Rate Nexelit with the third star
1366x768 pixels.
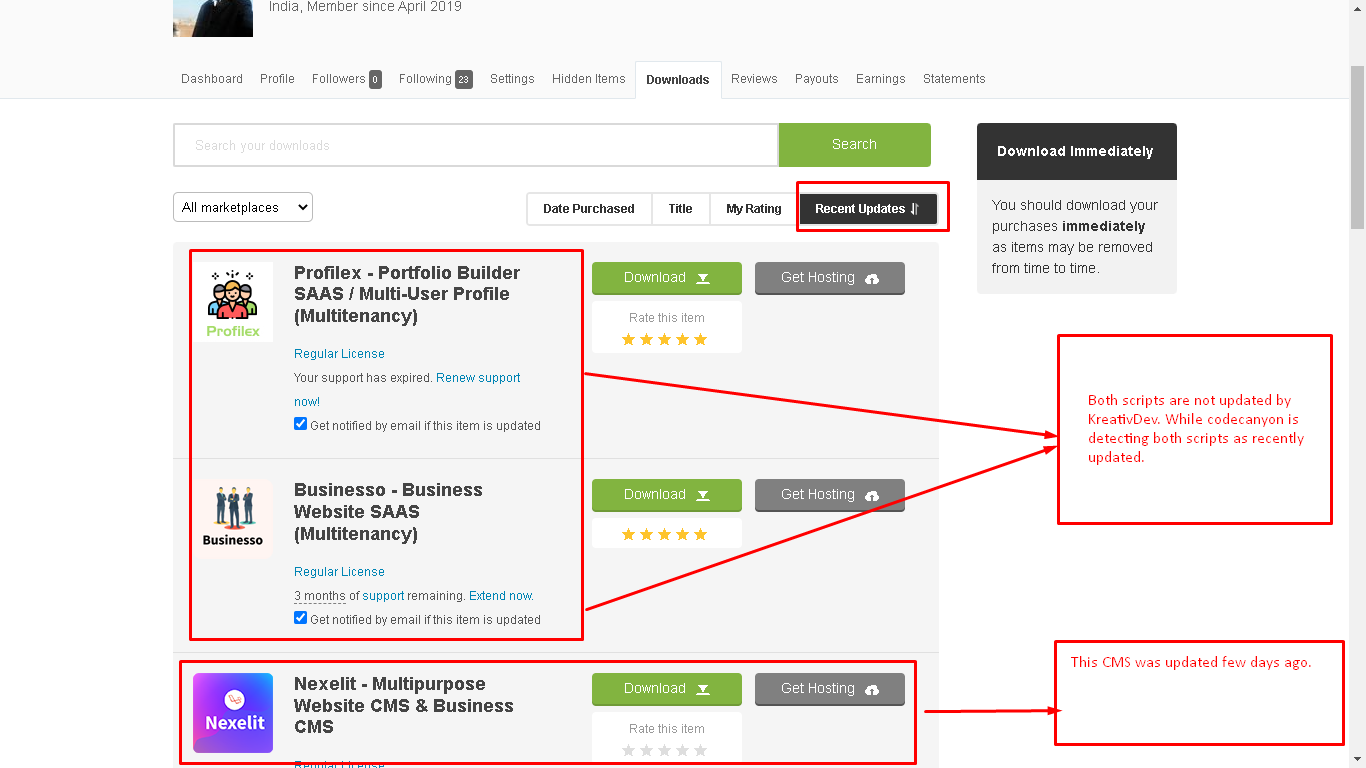click(664, 750)
